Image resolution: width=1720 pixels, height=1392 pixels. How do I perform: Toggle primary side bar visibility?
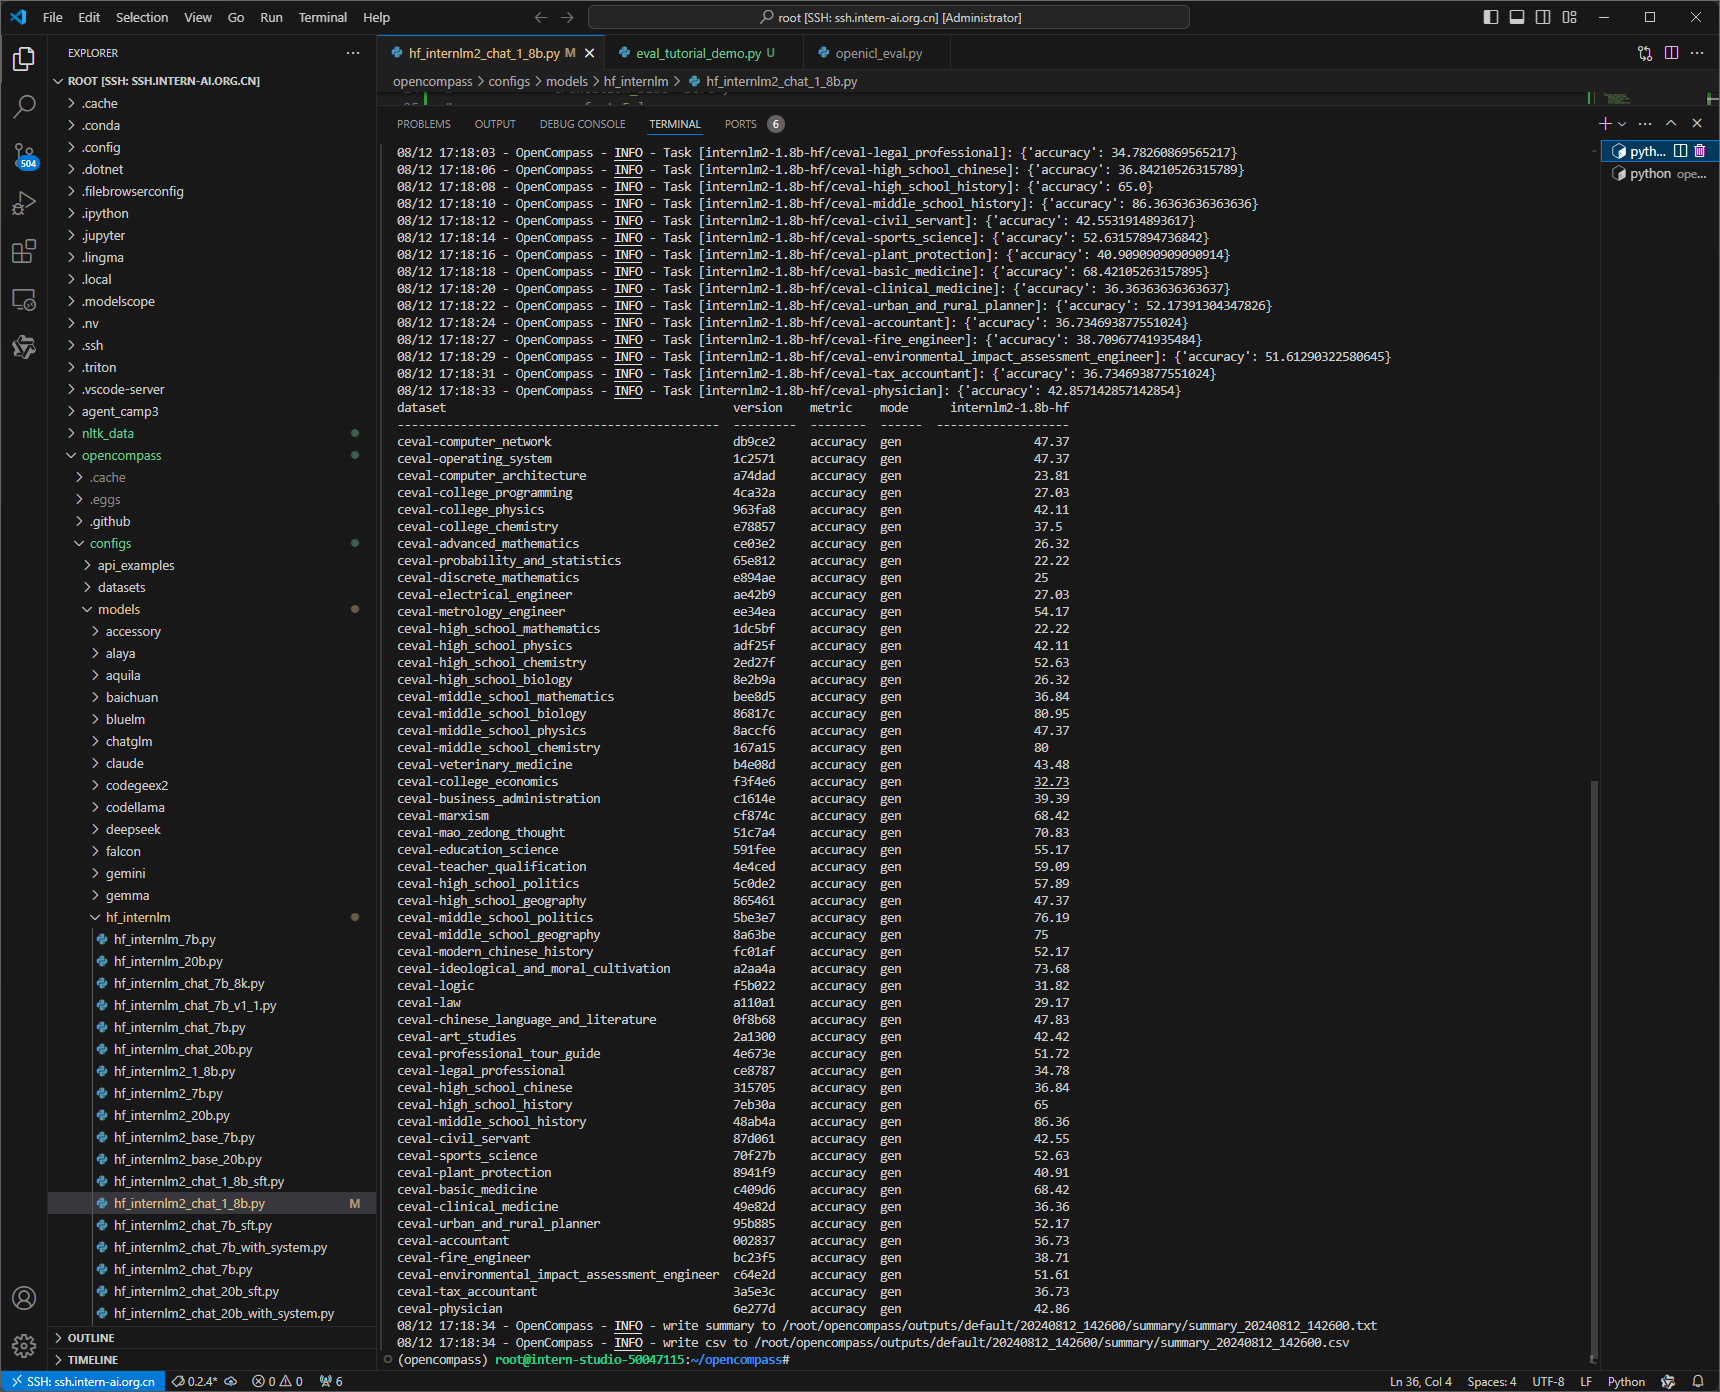tap(1491, 17)
